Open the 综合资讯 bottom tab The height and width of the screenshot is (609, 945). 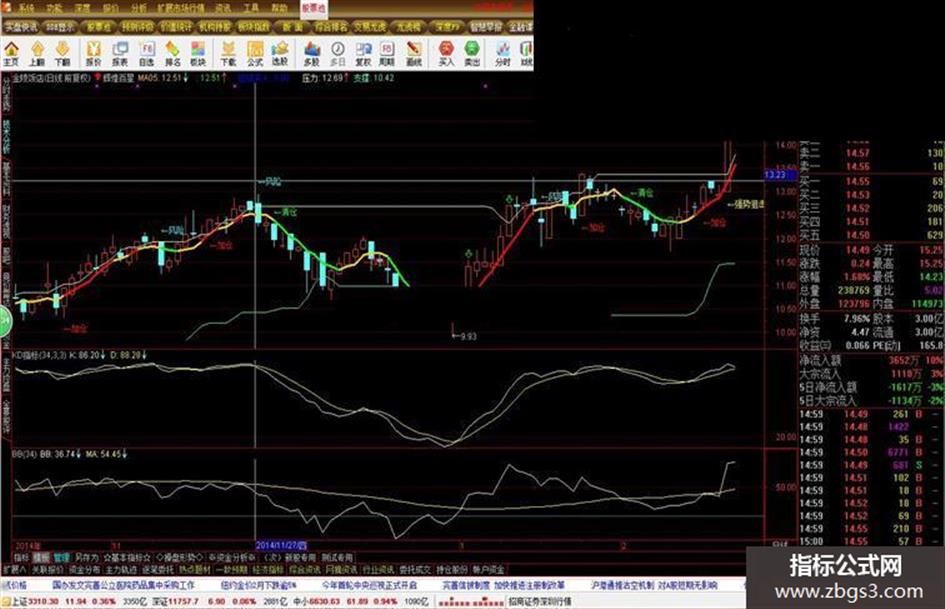tap(304, 569)
